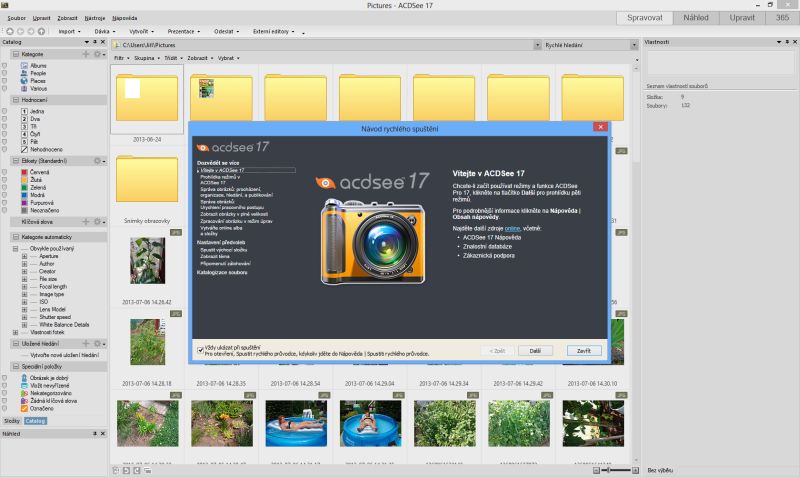
Task: Switch to the 365 mode tab
Action: click(782, 17)
